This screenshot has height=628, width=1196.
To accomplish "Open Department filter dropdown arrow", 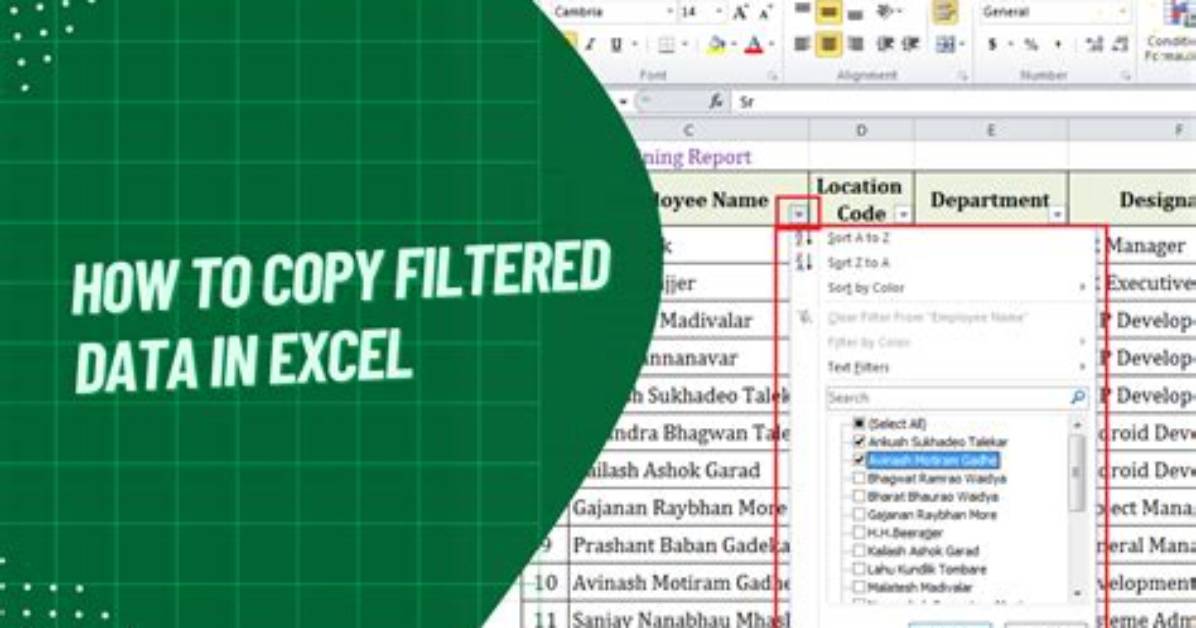I will 1056,214.
